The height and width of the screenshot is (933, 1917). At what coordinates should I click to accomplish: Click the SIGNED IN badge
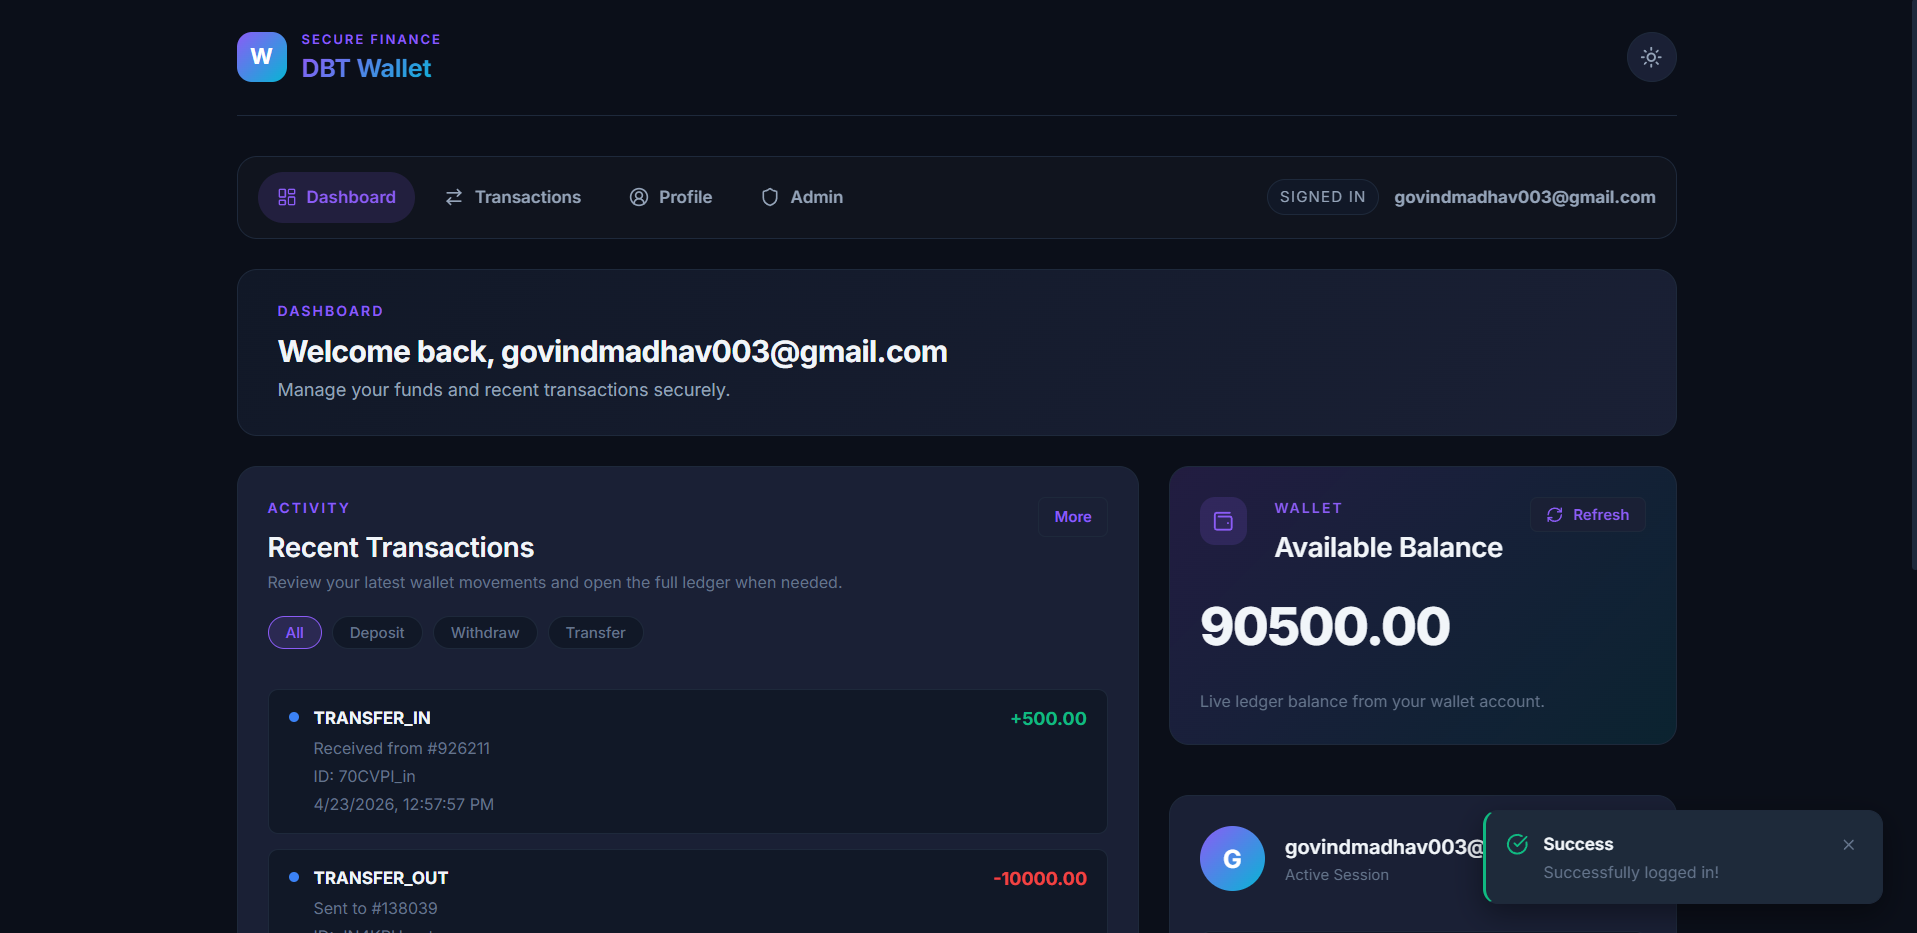pos(1323,197)
